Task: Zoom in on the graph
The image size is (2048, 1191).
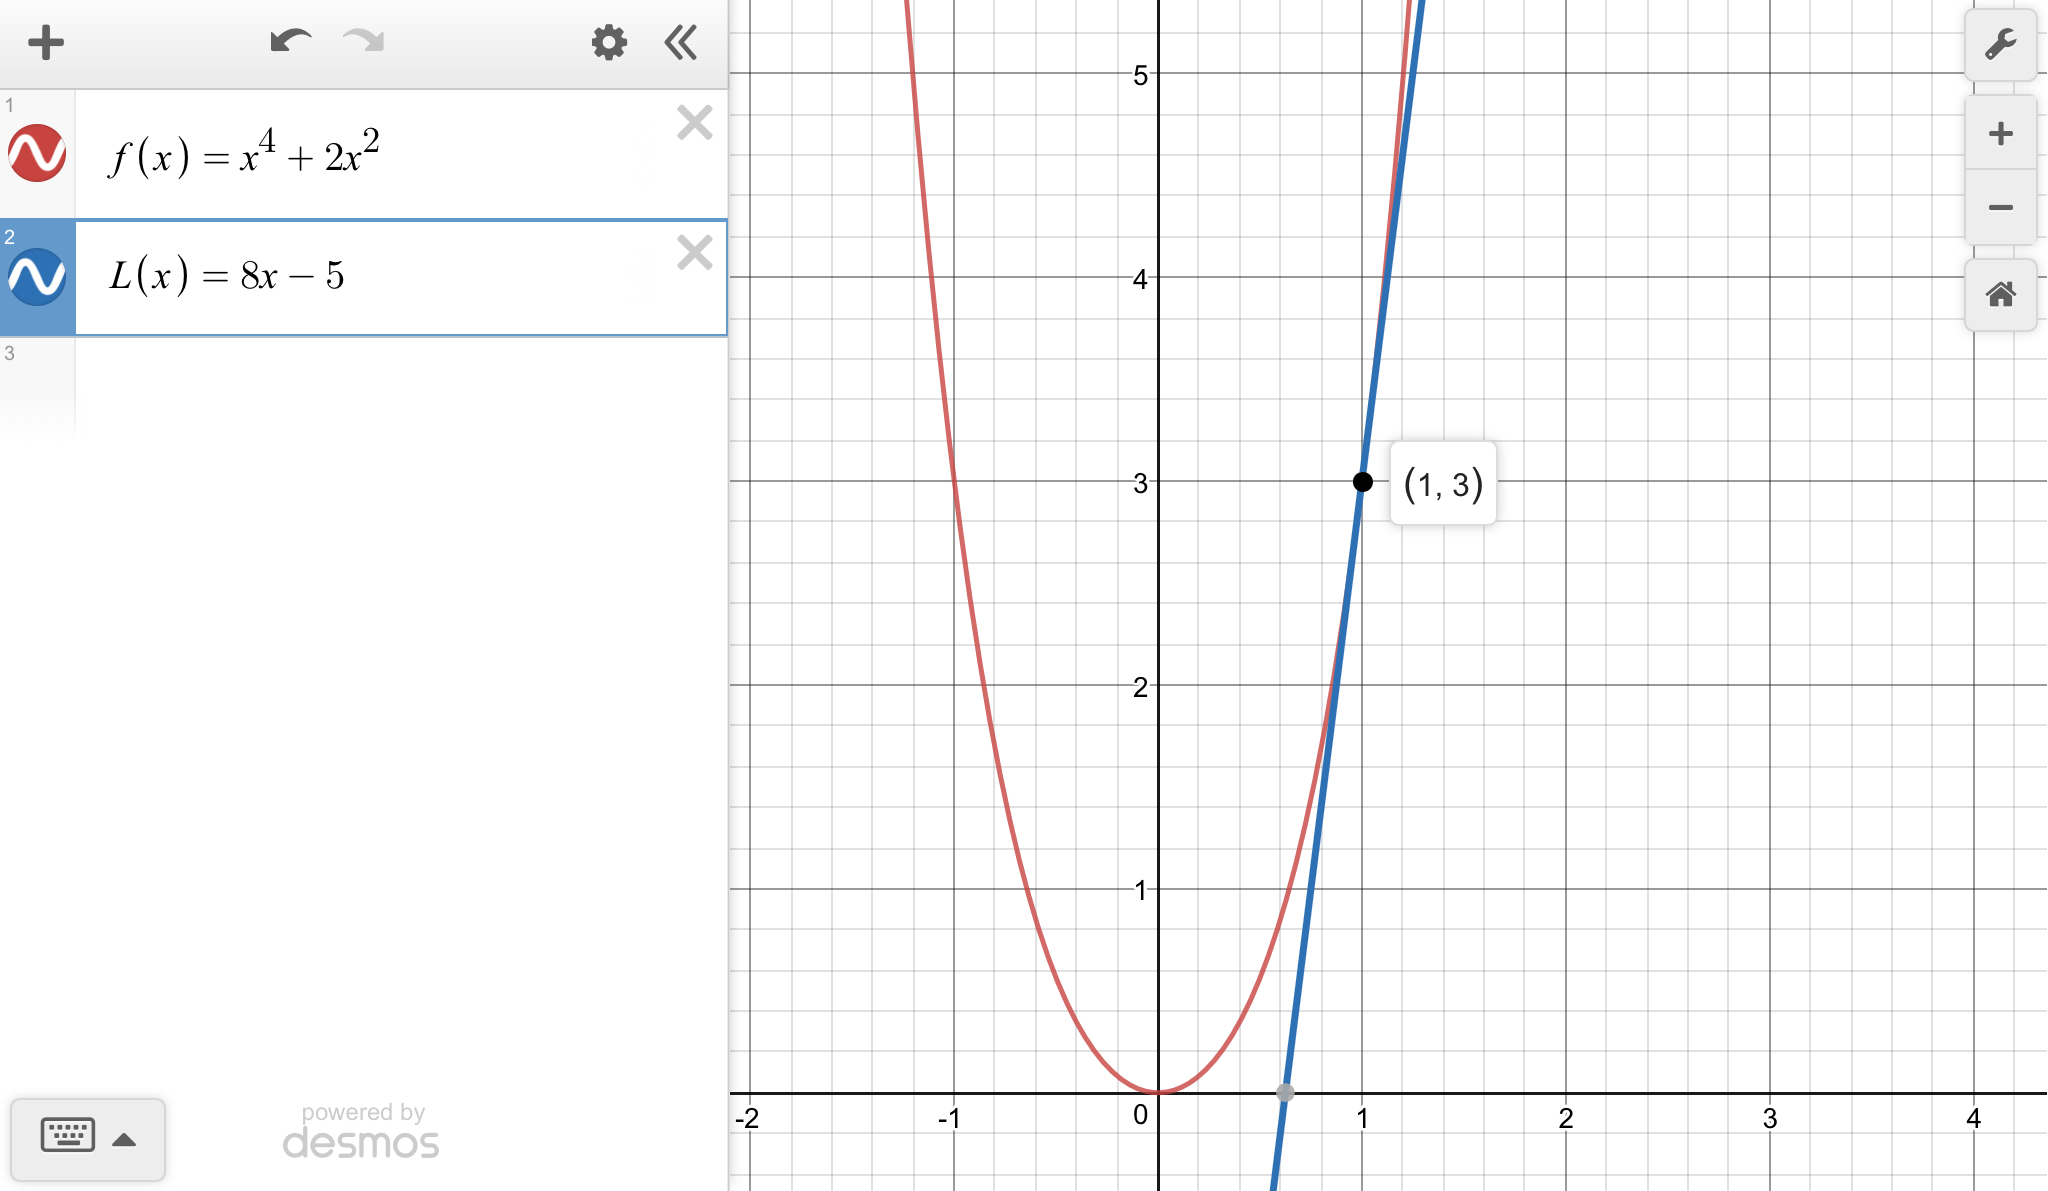Action: point(2000,134)
